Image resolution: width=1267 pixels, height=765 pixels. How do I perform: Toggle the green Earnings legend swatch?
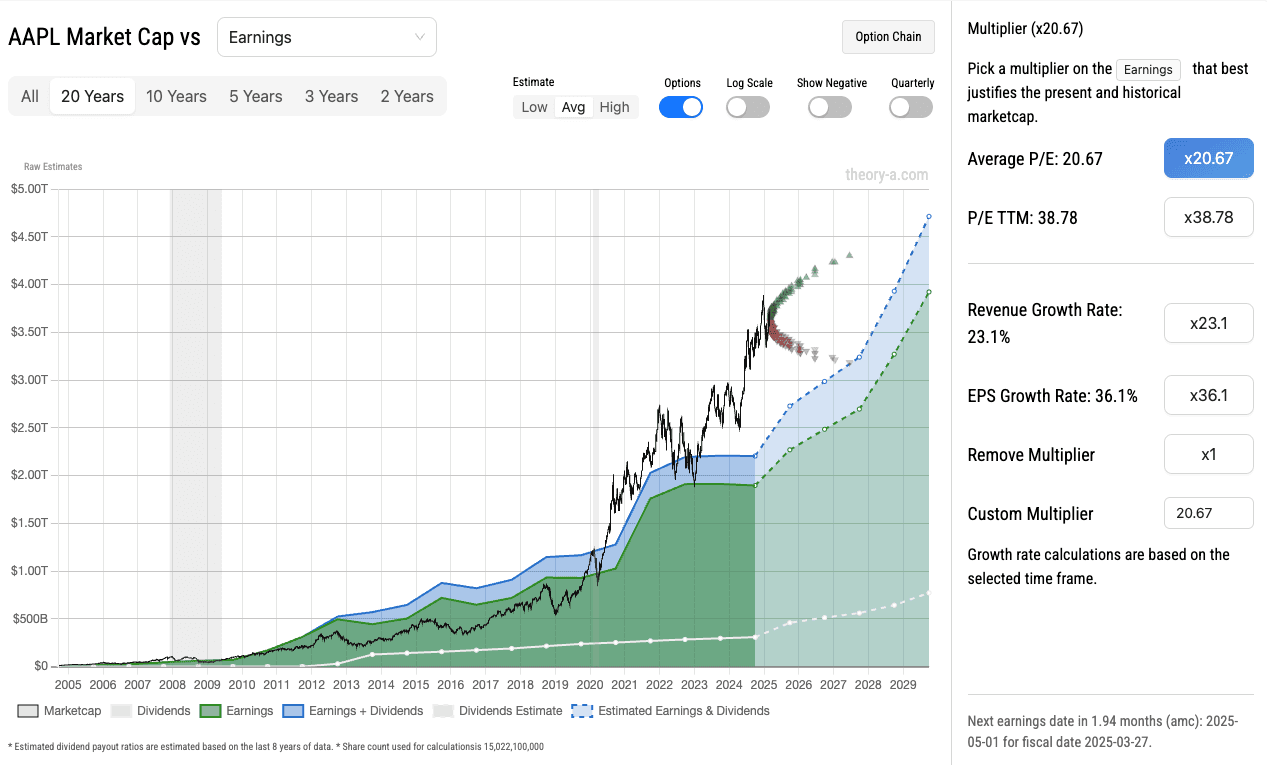point(210,711)
